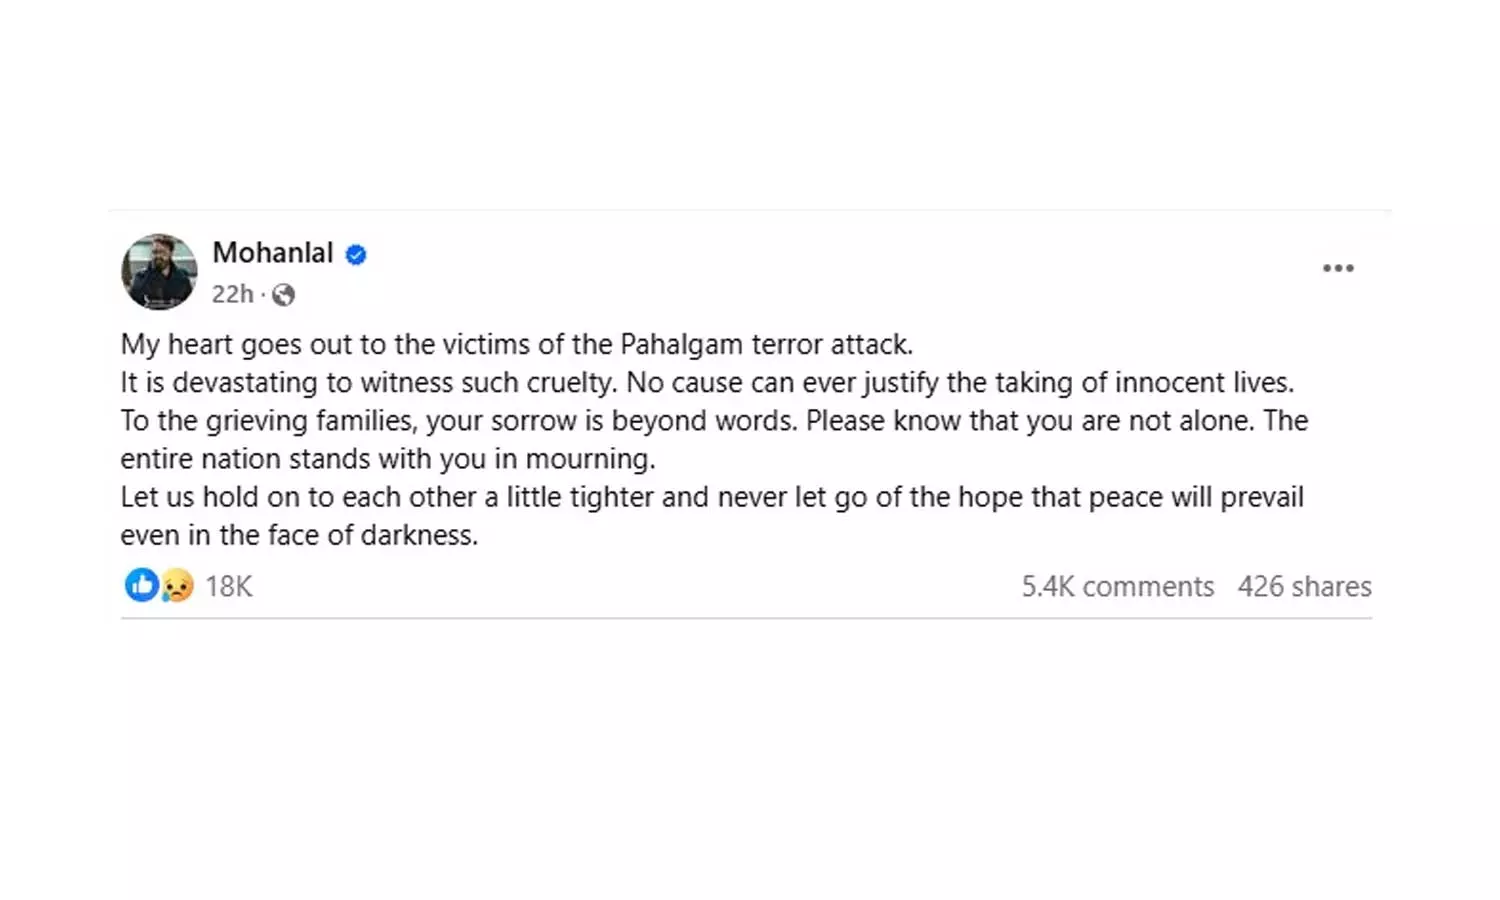Click the line "entire nation stands with you"
This screenshot has width=1500, height=900.
pyautogui.click(x=387, y=459)
